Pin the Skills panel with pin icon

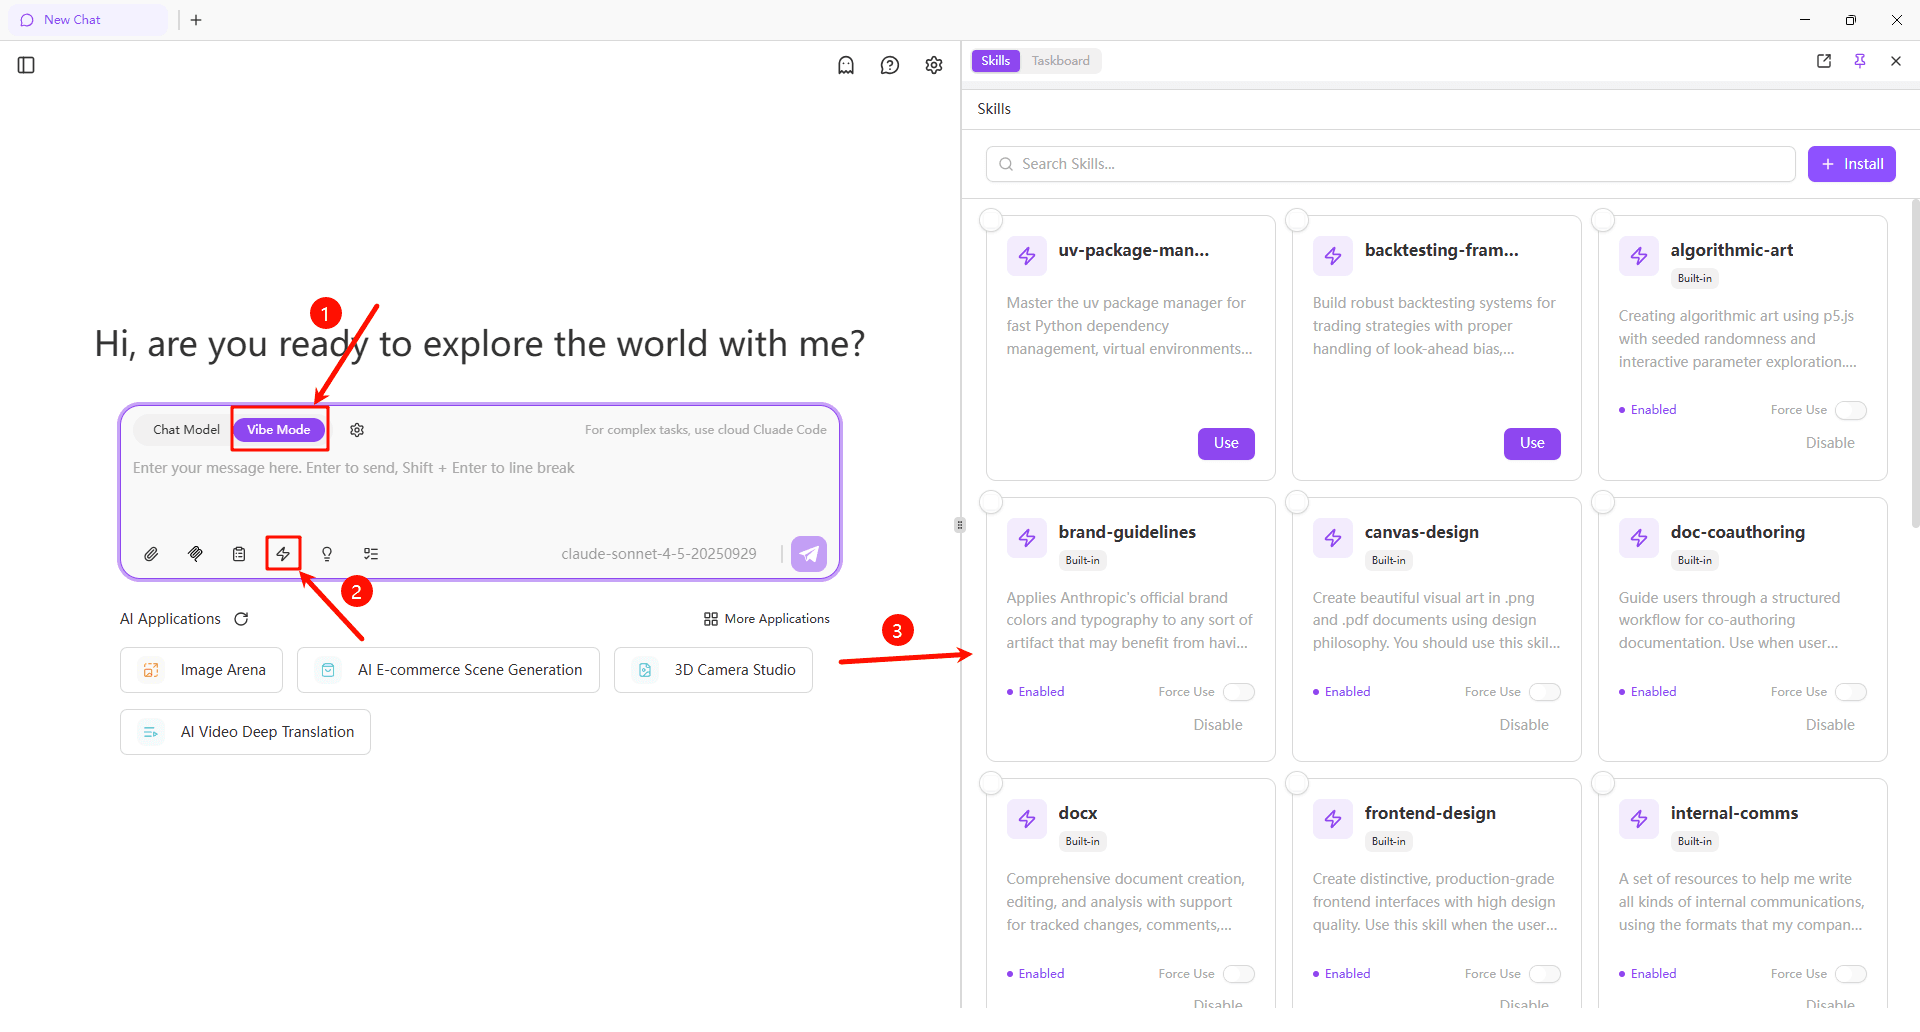pos(1860,61)
